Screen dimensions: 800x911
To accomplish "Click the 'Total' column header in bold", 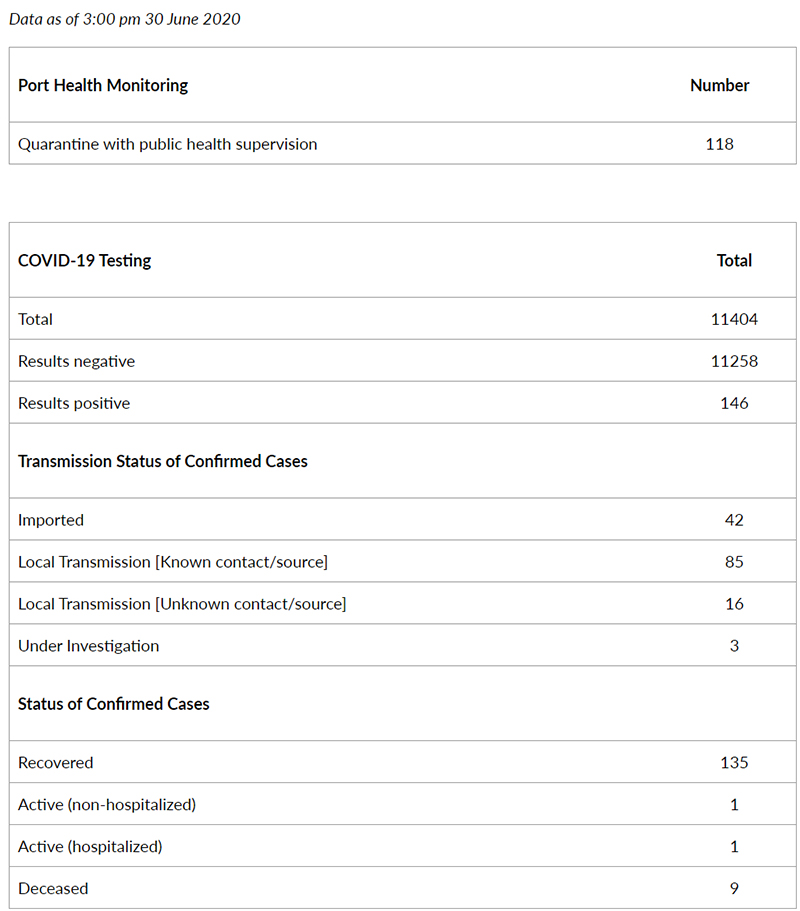I will (734, 260).
